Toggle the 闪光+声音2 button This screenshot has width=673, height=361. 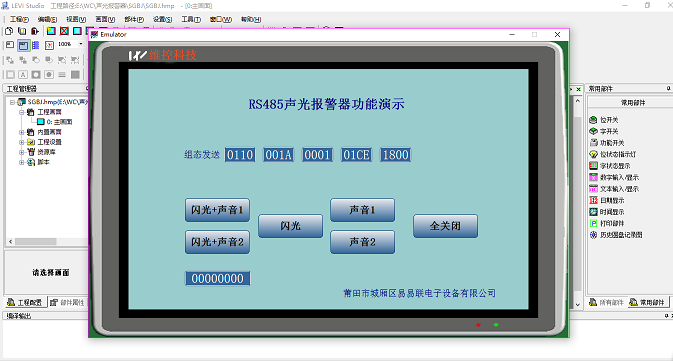217,242
